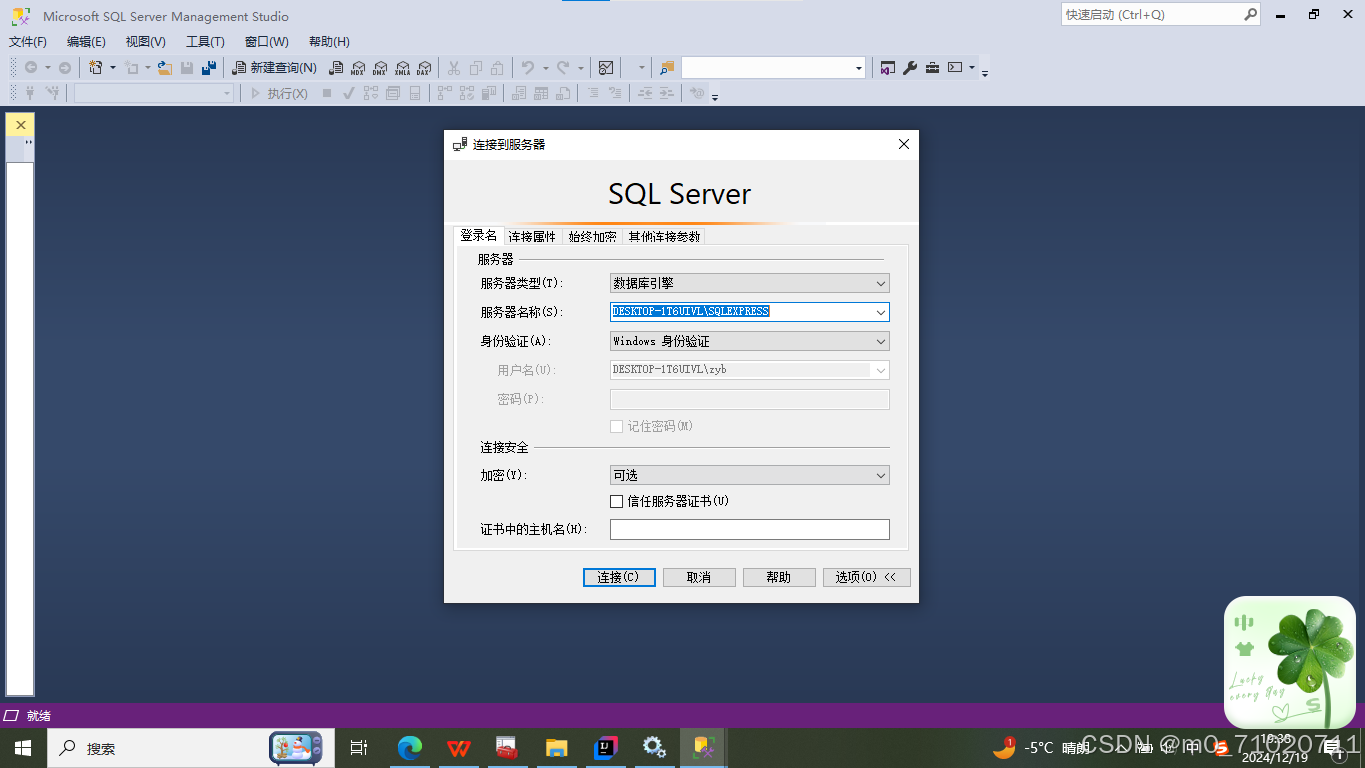Click the Visual Studio window icon
The height and width of the screenshot is (768, 1365).
click(888, 68)
